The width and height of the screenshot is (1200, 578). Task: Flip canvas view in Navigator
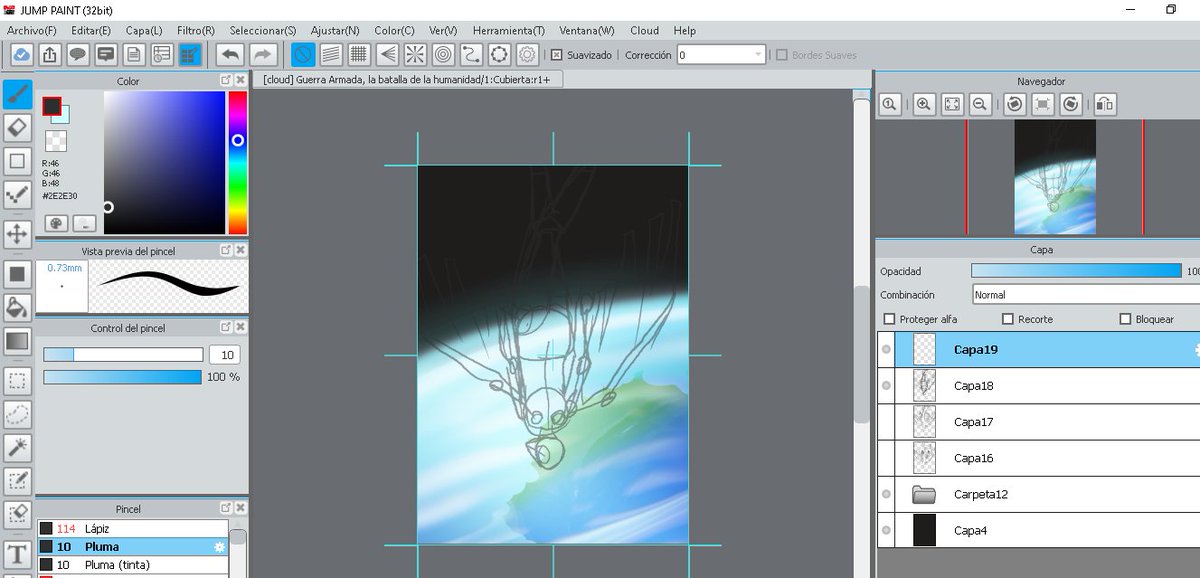pyautogui.click(x=1104, y=103)
